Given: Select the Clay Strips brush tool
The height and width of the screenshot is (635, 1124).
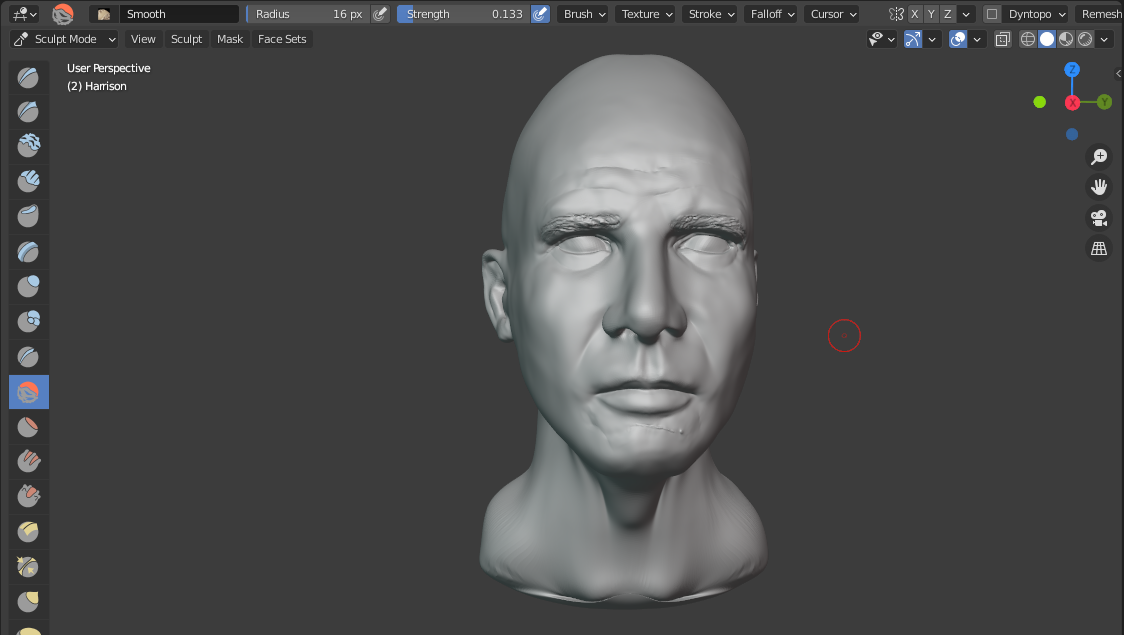Looking at the screenshot, I should 29,181.
